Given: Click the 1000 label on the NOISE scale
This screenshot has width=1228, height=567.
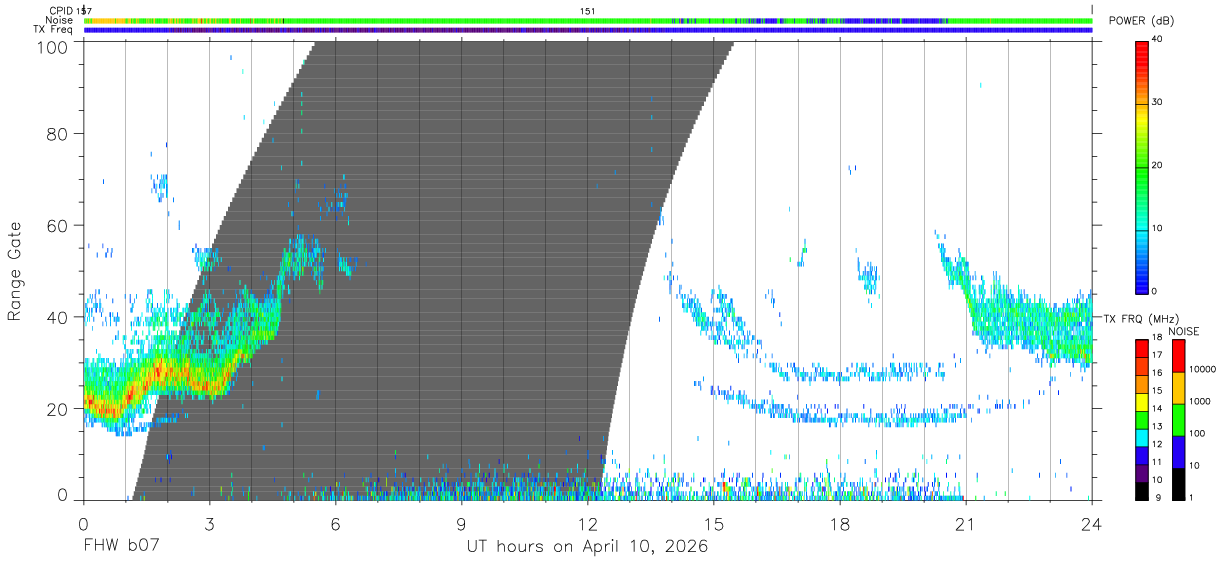Looking at the screenshot, I should pos(1200,401).
